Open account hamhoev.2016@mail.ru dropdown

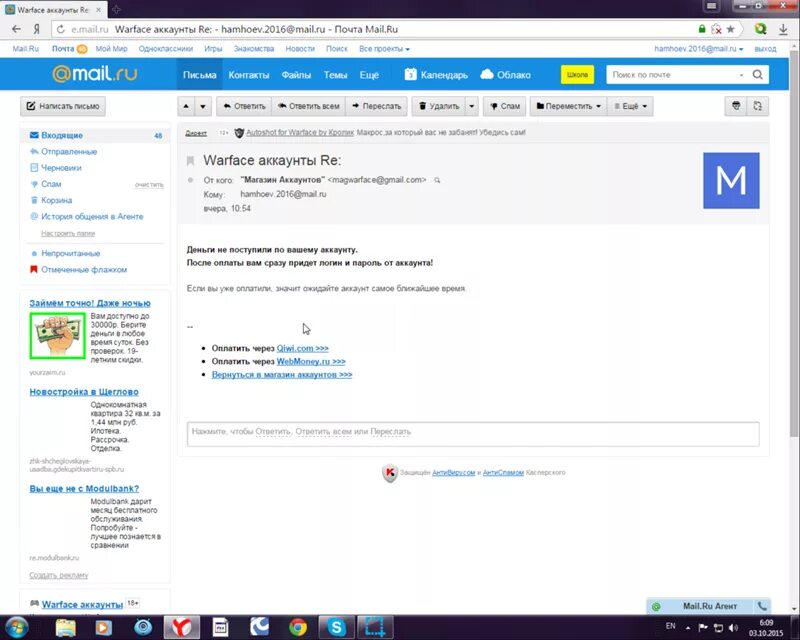coord(698,49)
